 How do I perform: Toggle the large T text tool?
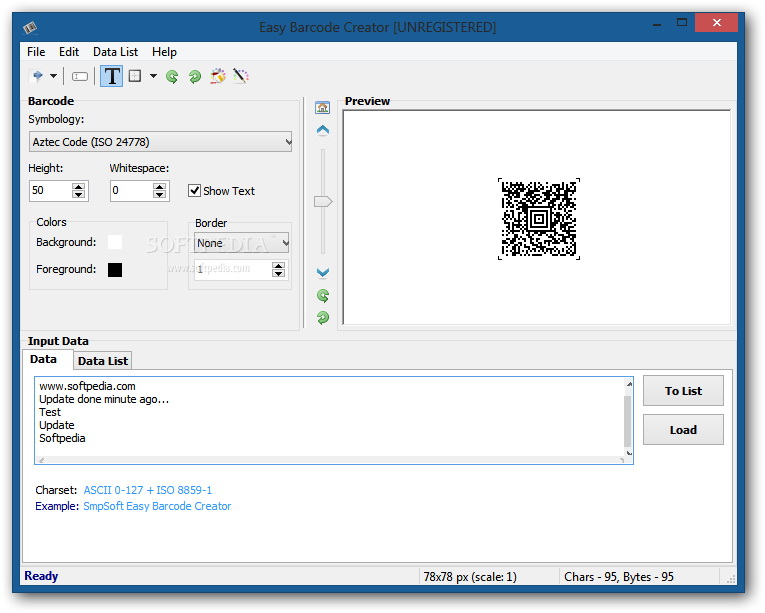point(112,76)
